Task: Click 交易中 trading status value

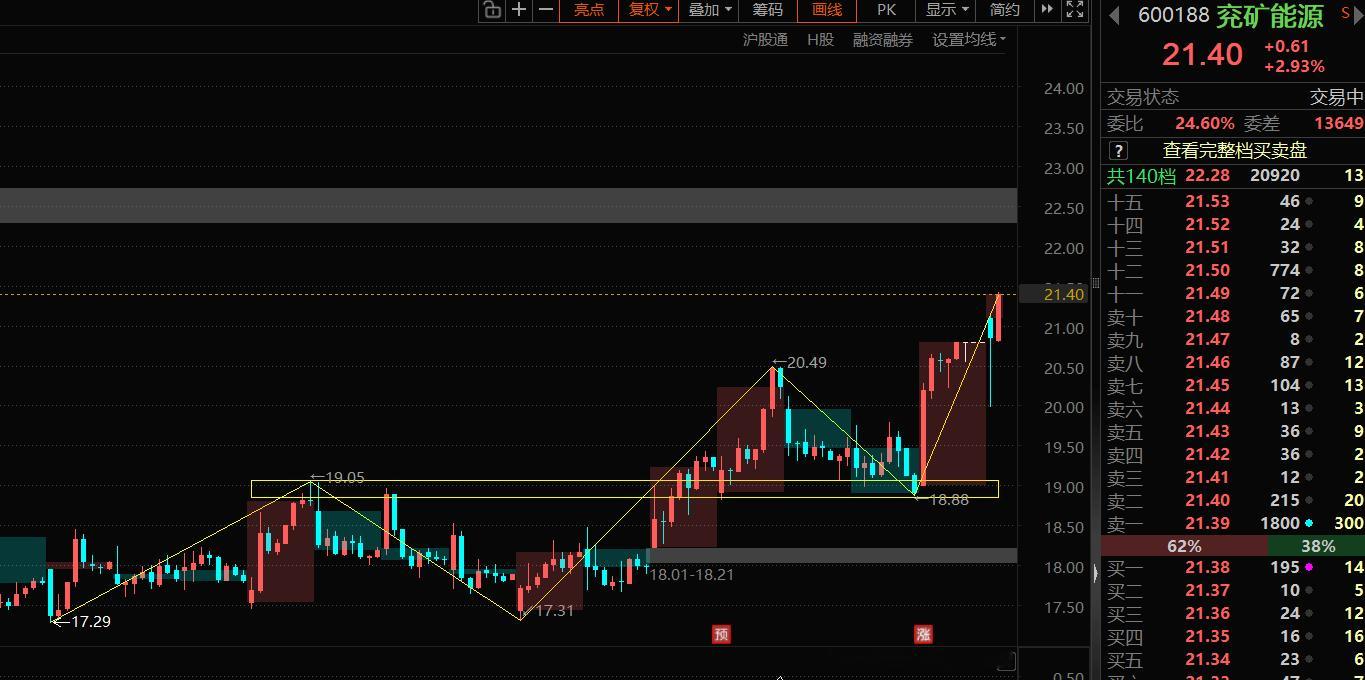Action: (x=1337, y=97)
